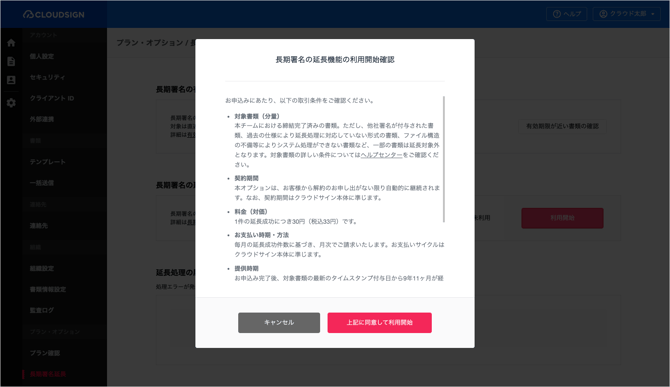Click 有効期限が近い書類の確認 button behind dialog
This screenshot has width=670, height=387.
[562, 126]
